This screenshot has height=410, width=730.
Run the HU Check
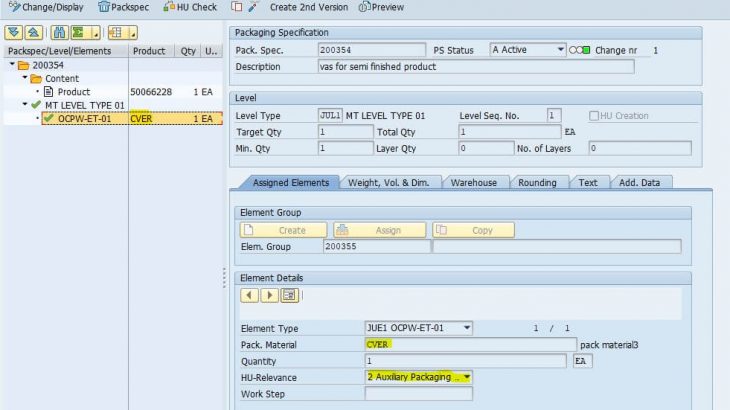tap(190, 7)
